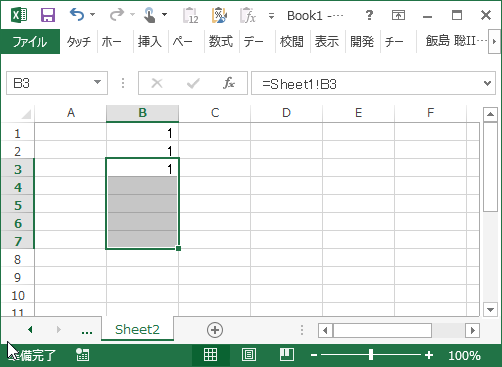Open the touch mode dropdown arrow

164,15
